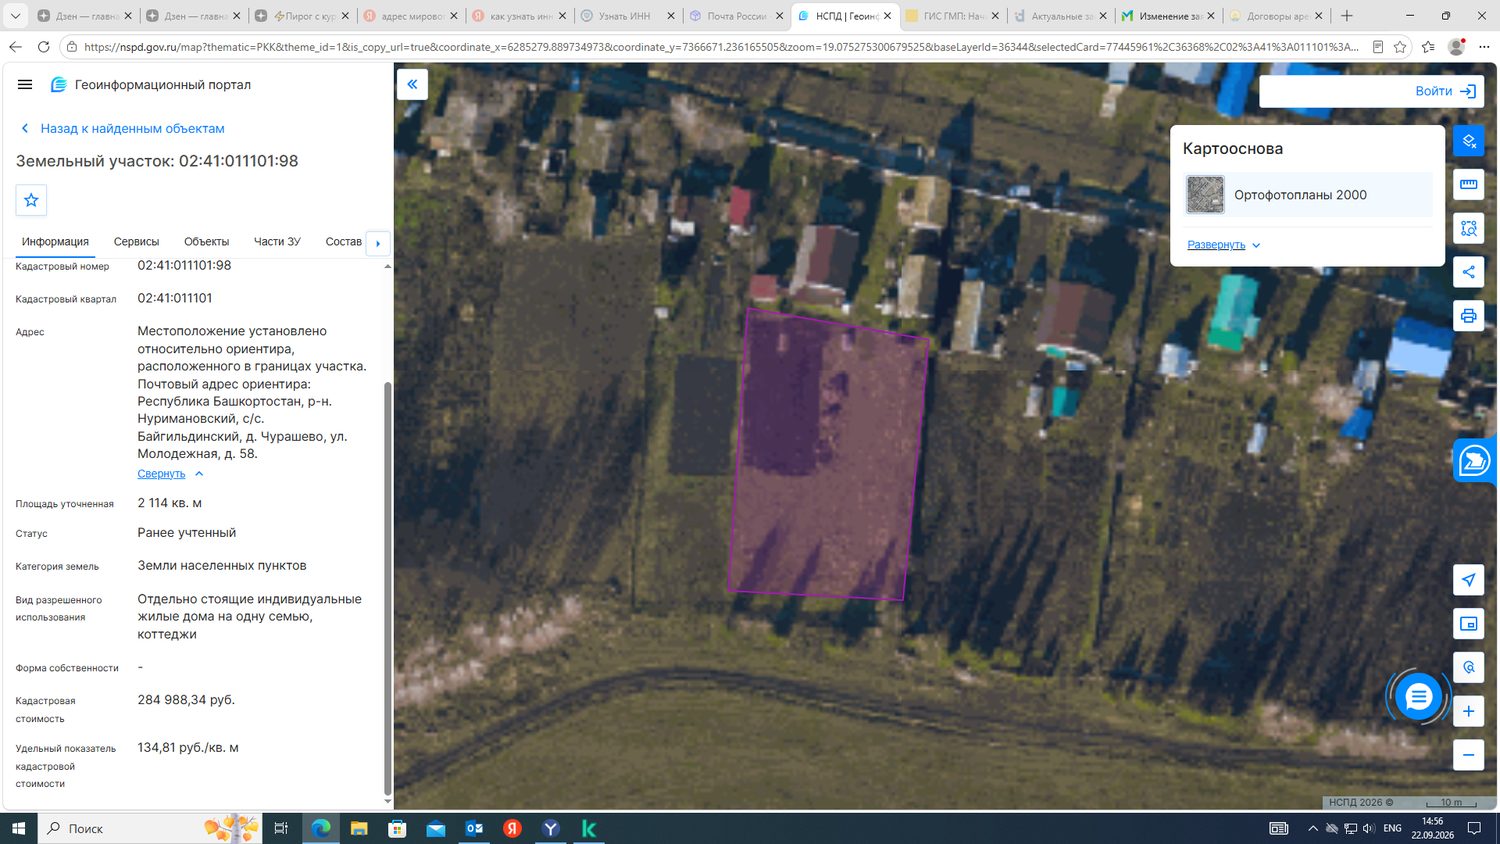This screenshot has width=1500, height=844.
Task: Click the ENG language indicator in tray
Action: pos(1392,828)
